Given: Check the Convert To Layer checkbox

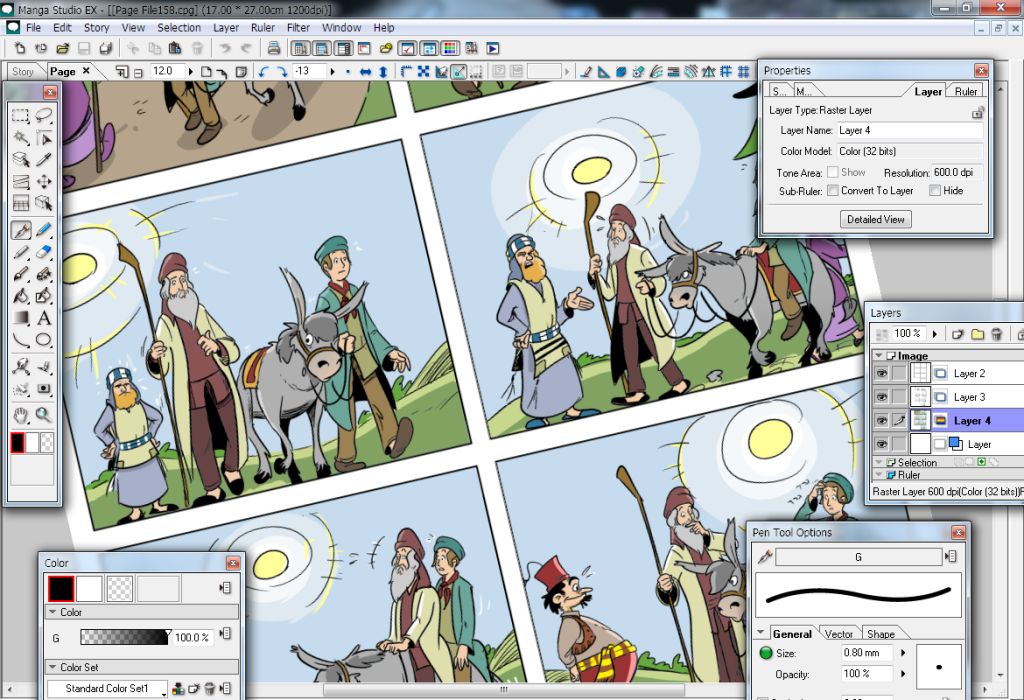Looking at the screenshot, I should [833, 191].
